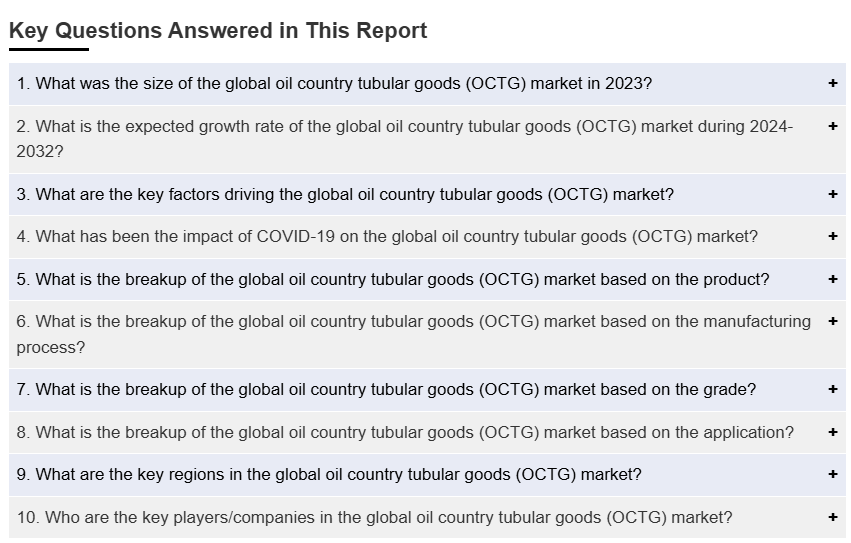
Task: Click plus icon for key players question
Action: pos(832,518)
